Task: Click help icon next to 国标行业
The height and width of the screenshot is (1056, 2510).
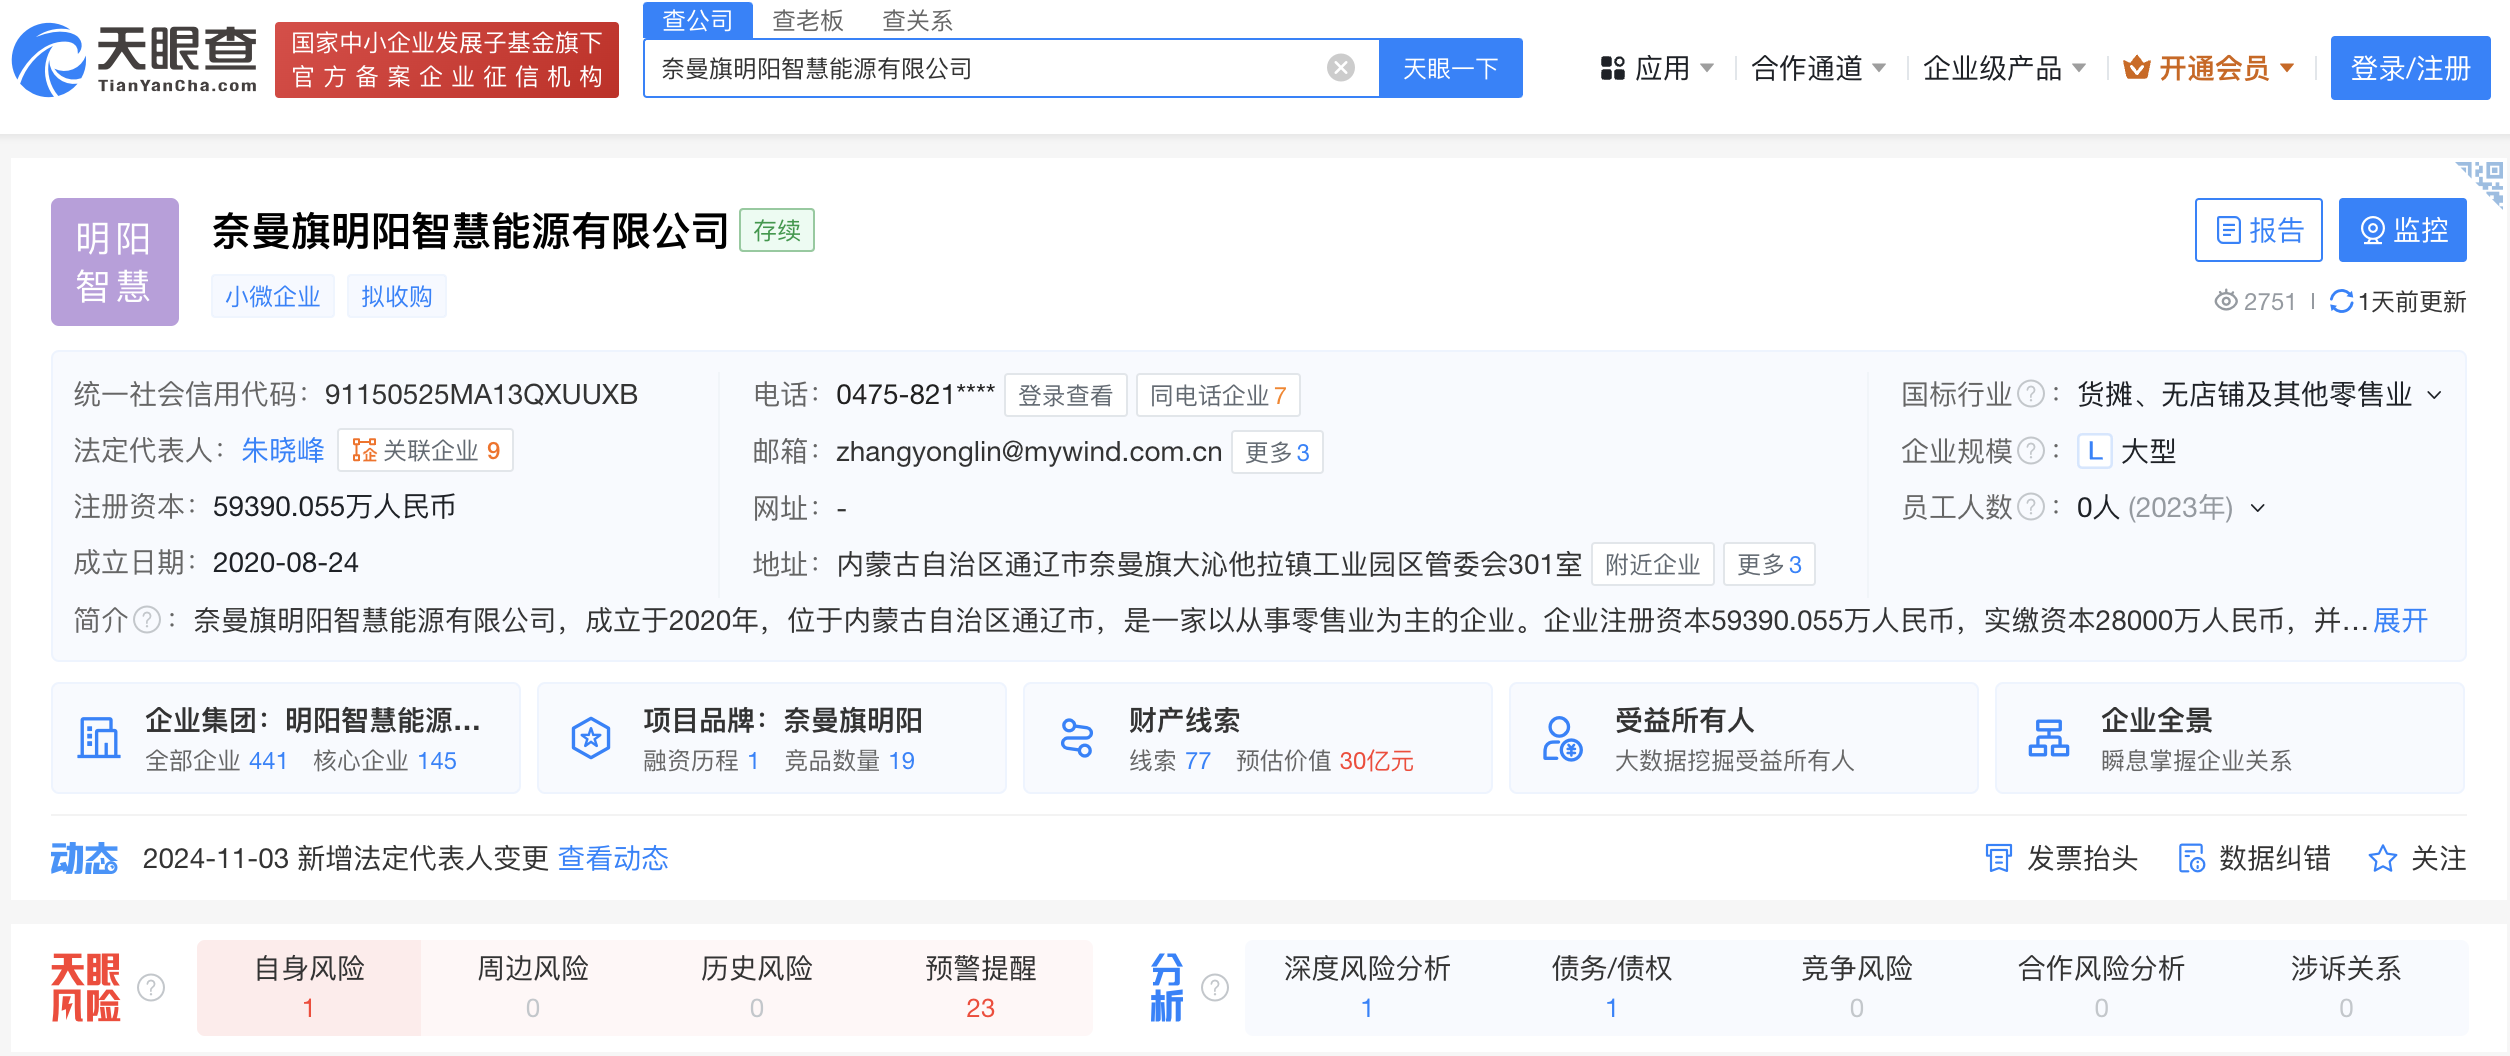Action: (x=2030, y=394)
